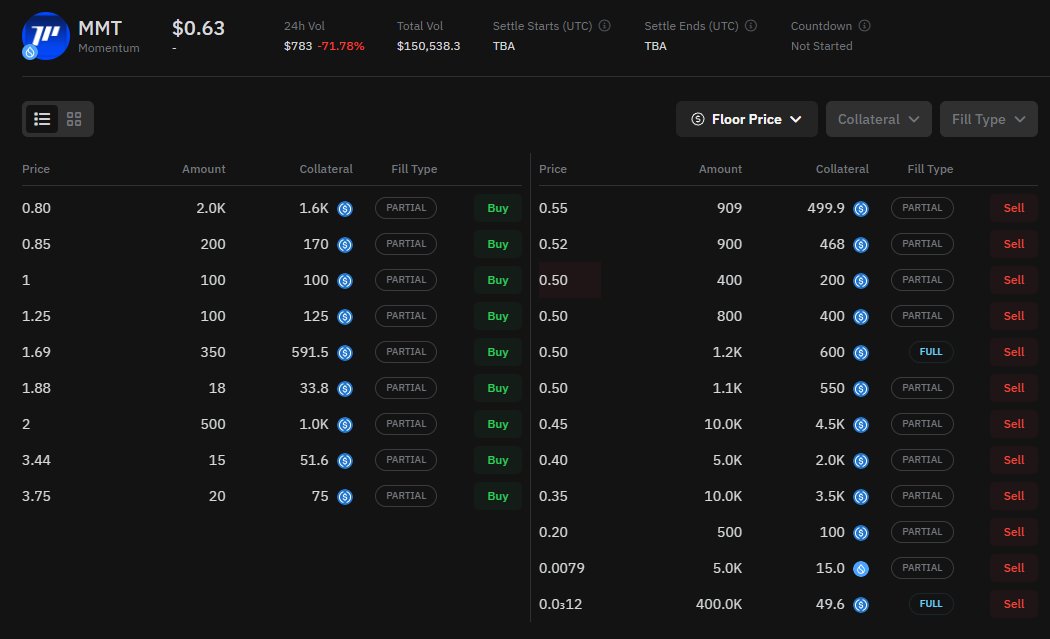Click the Collateral column header in buy table
1050x639 pixels.
coord(326,169)
